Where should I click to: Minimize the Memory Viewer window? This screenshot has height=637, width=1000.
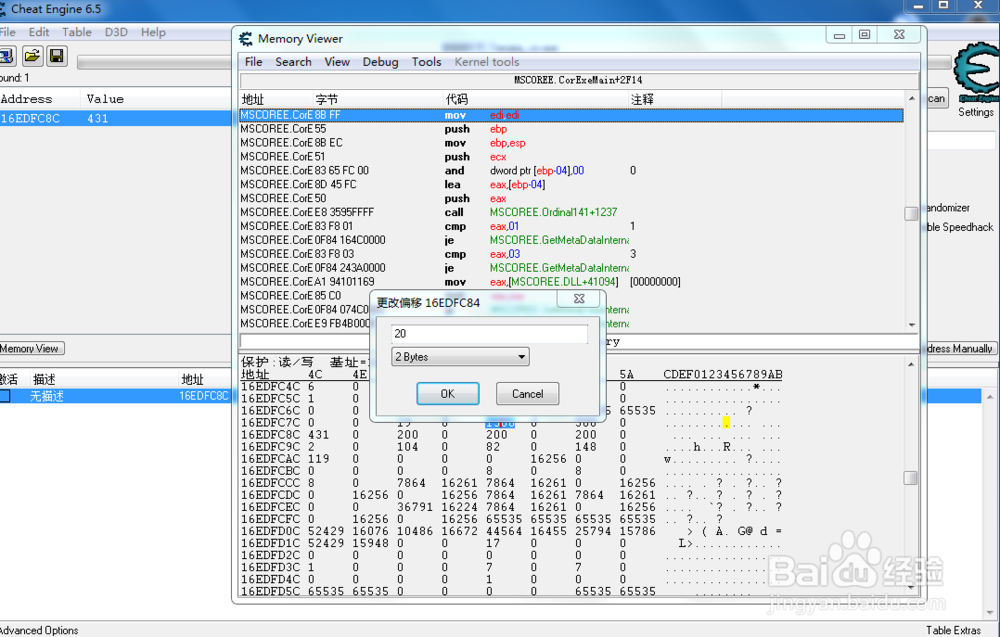tap(839, 34)
